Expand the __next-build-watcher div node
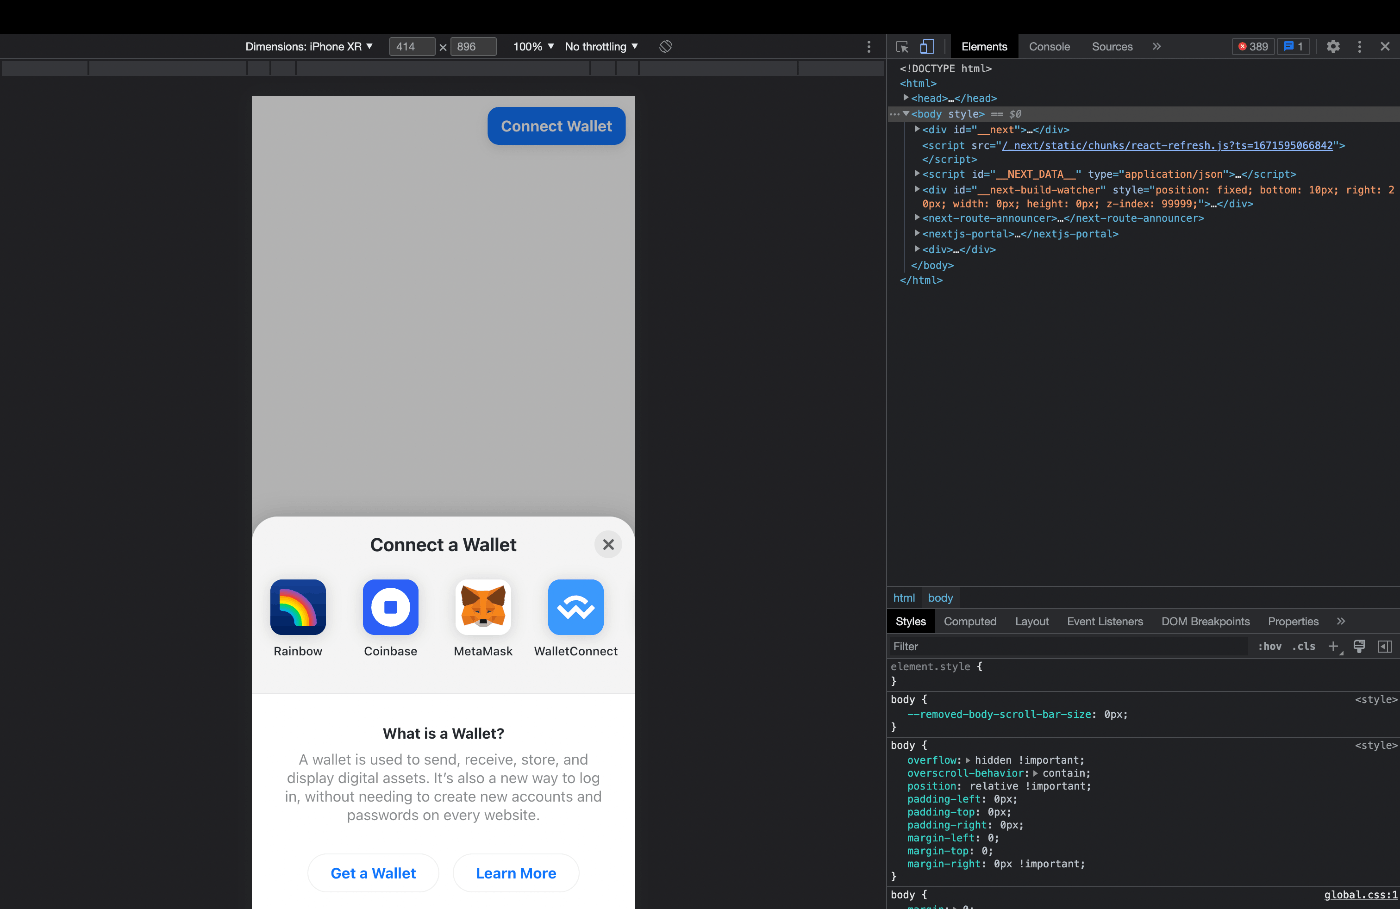 917,189
